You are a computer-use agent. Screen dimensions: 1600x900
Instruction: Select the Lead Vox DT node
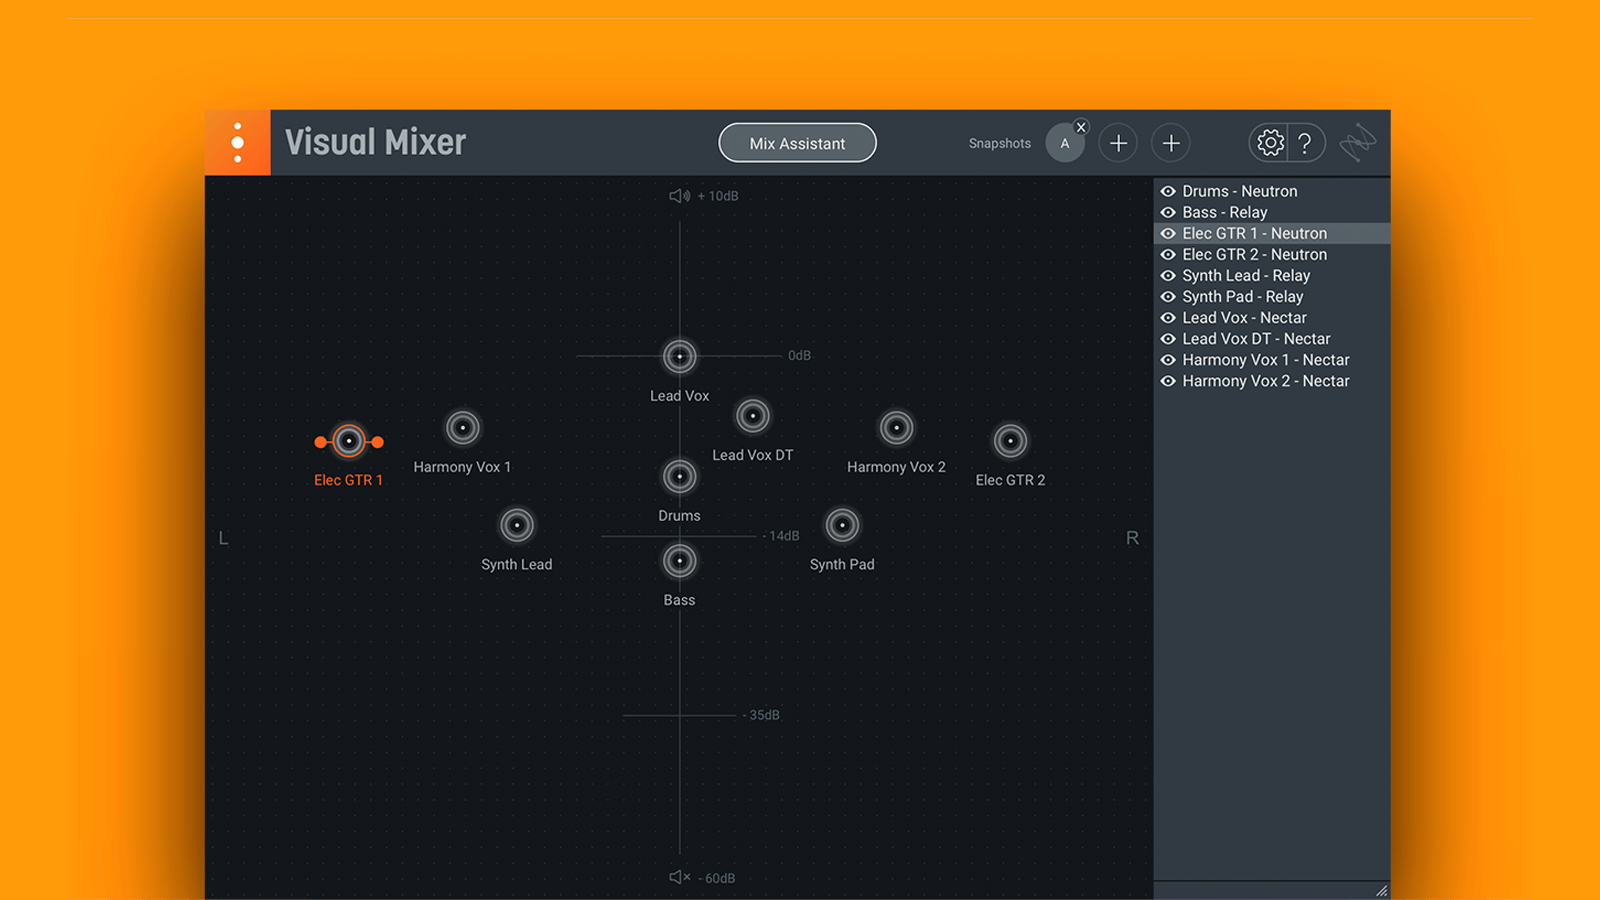(752, 416)
